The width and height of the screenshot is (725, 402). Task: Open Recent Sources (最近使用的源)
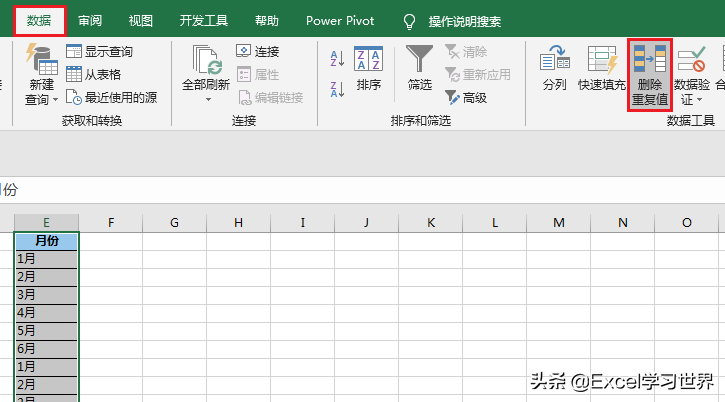[x=111, y=97]
